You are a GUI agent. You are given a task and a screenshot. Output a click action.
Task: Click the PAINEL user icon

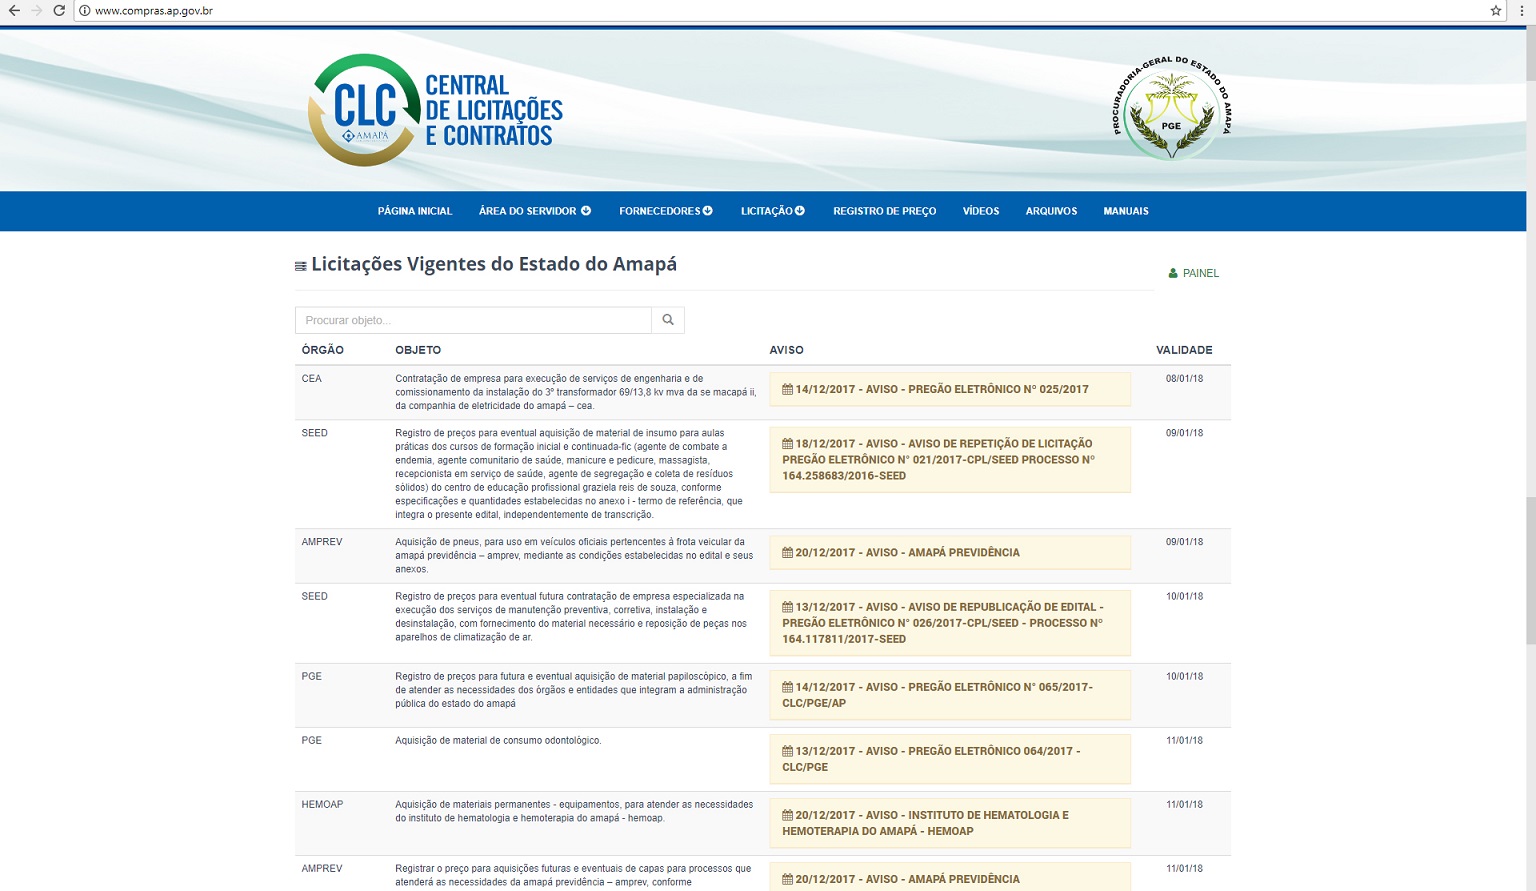pyautogui.click(x=1173, y=273)
